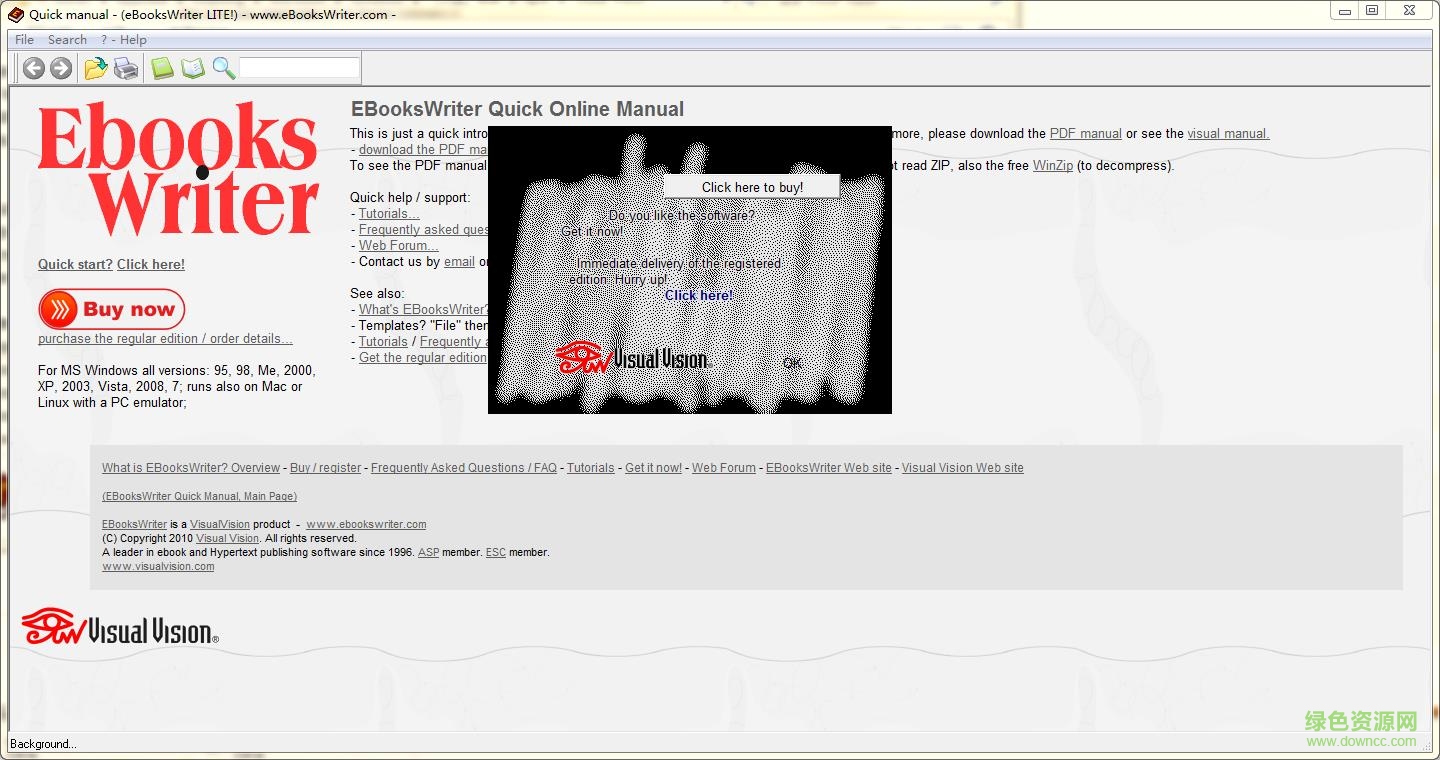This screenshot has height=760, width=1440.
Task: Open a file using the folder toolbar icon
Action: point(95,67)
